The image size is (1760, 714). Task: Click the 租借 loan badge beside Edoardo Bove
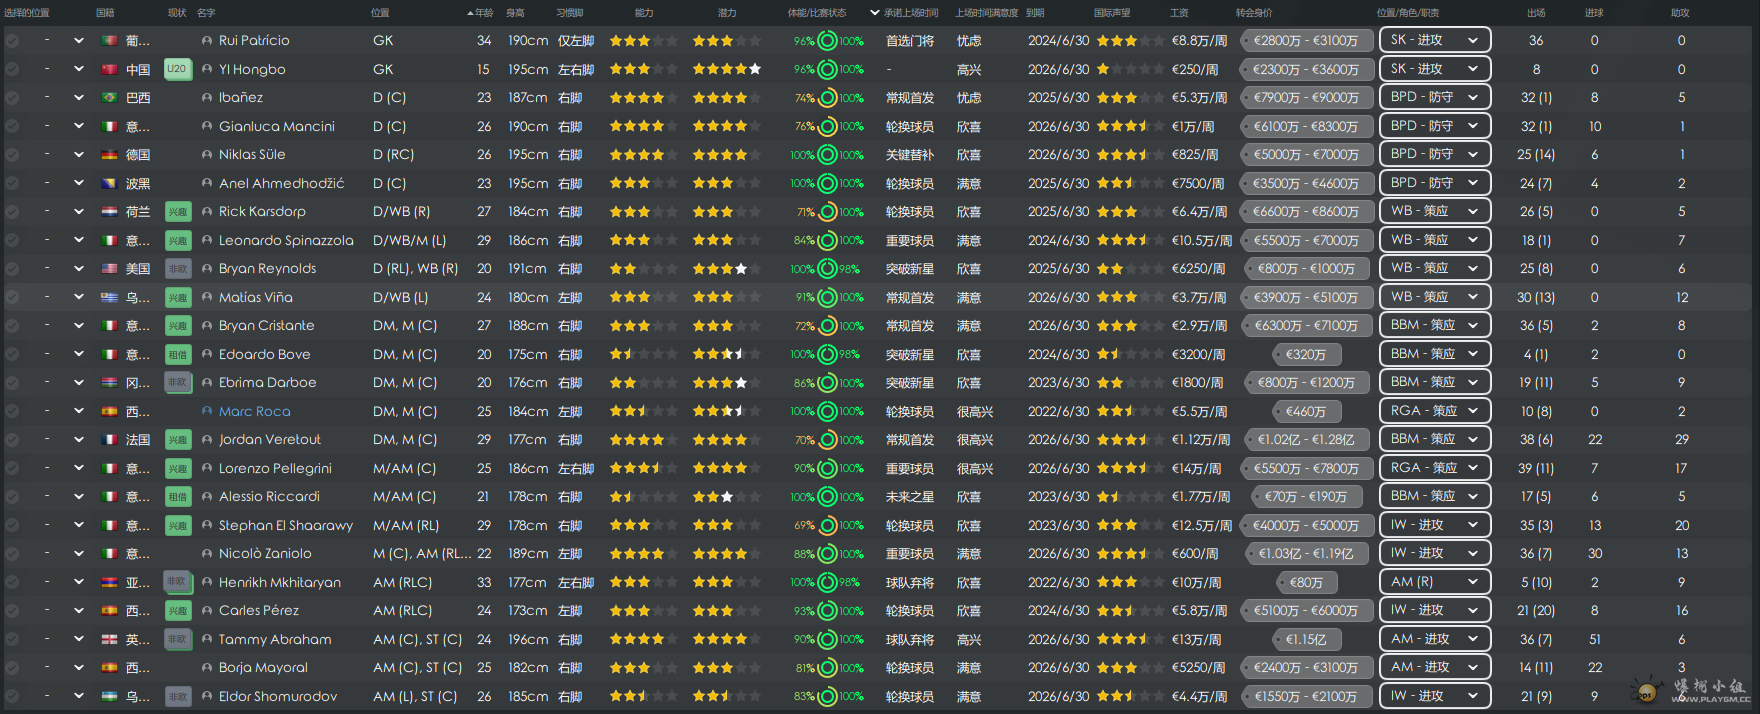177,354
